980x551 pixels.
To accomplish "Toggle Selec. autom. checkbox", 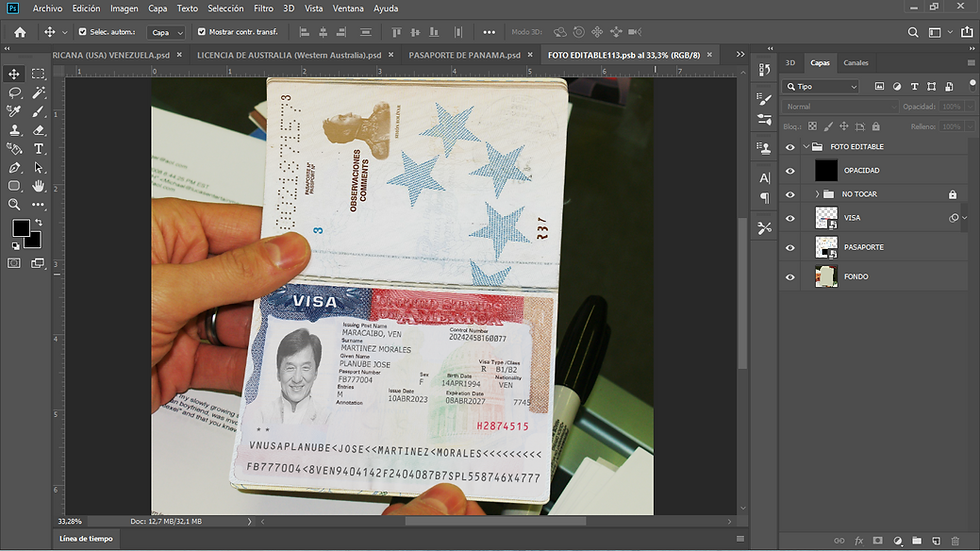I will click(82, 31).
